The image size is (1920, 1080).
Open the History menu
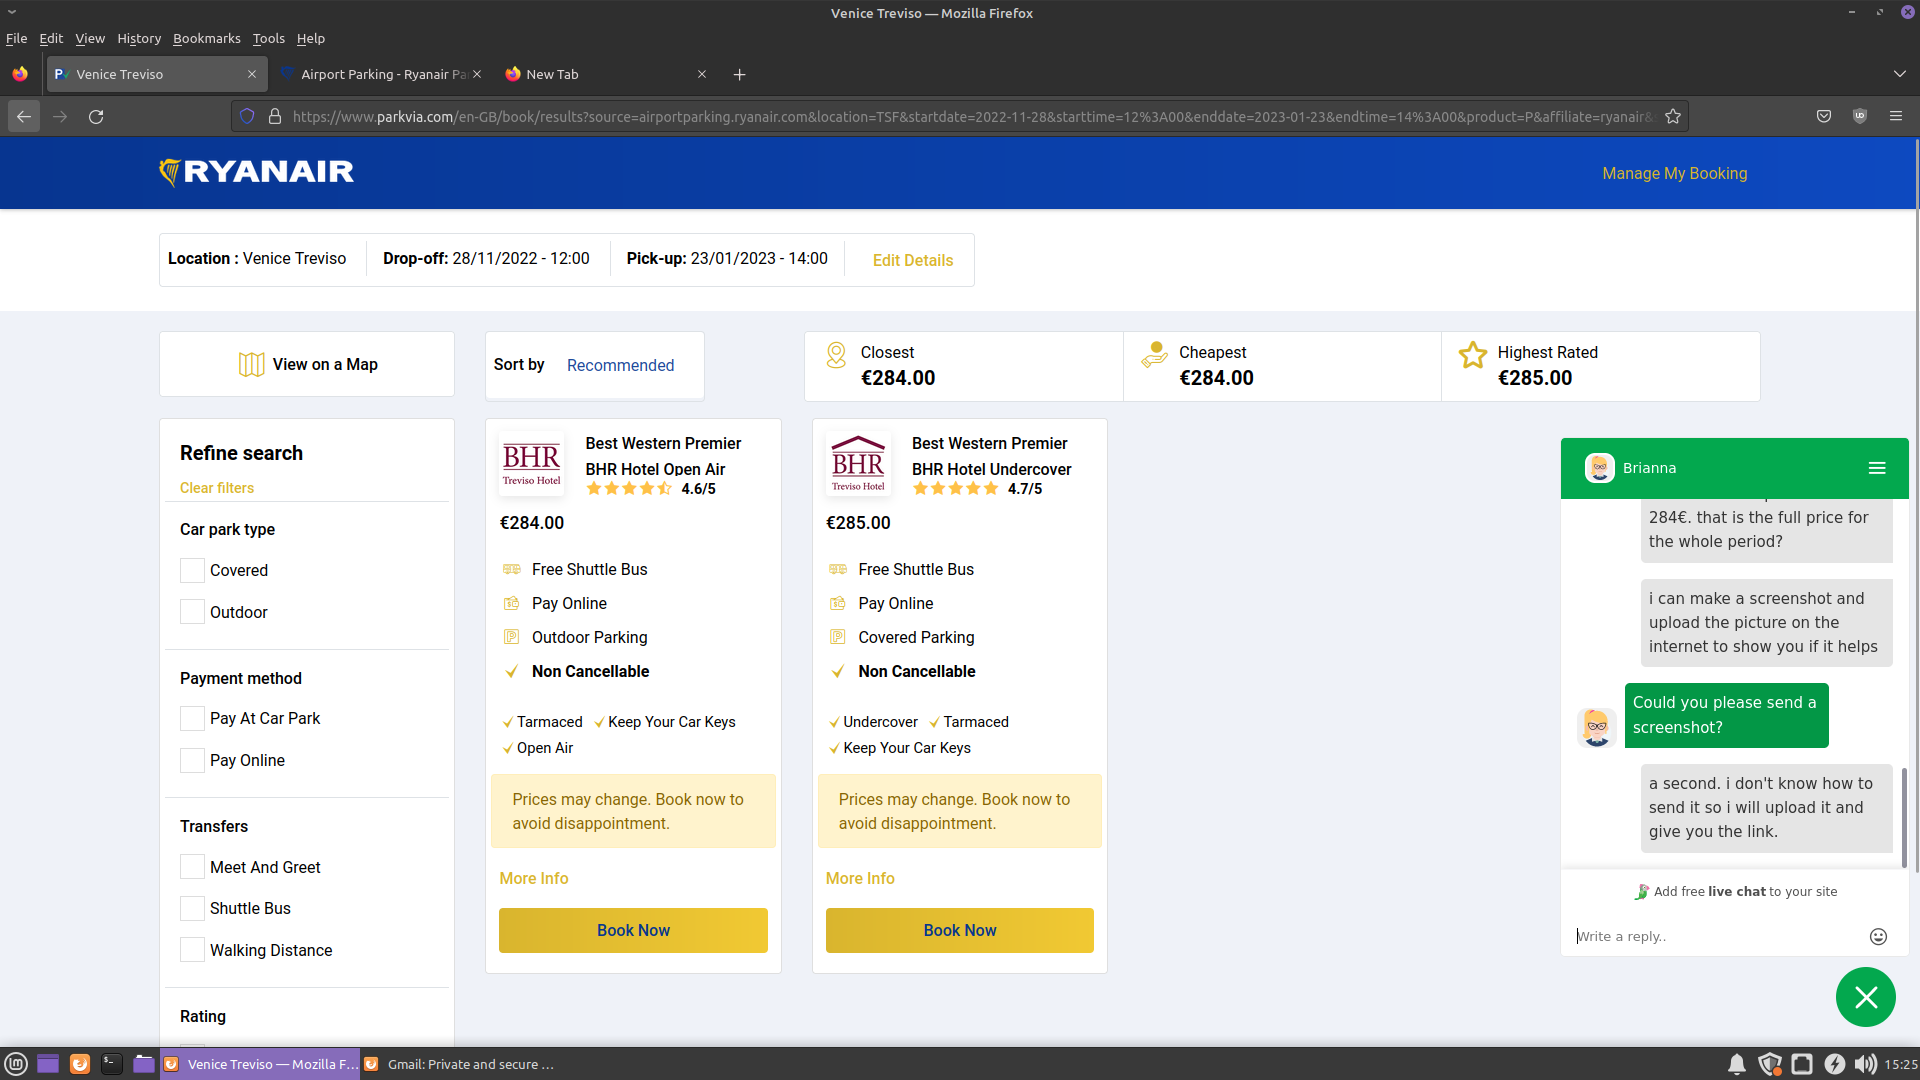(x=139, y=39)
